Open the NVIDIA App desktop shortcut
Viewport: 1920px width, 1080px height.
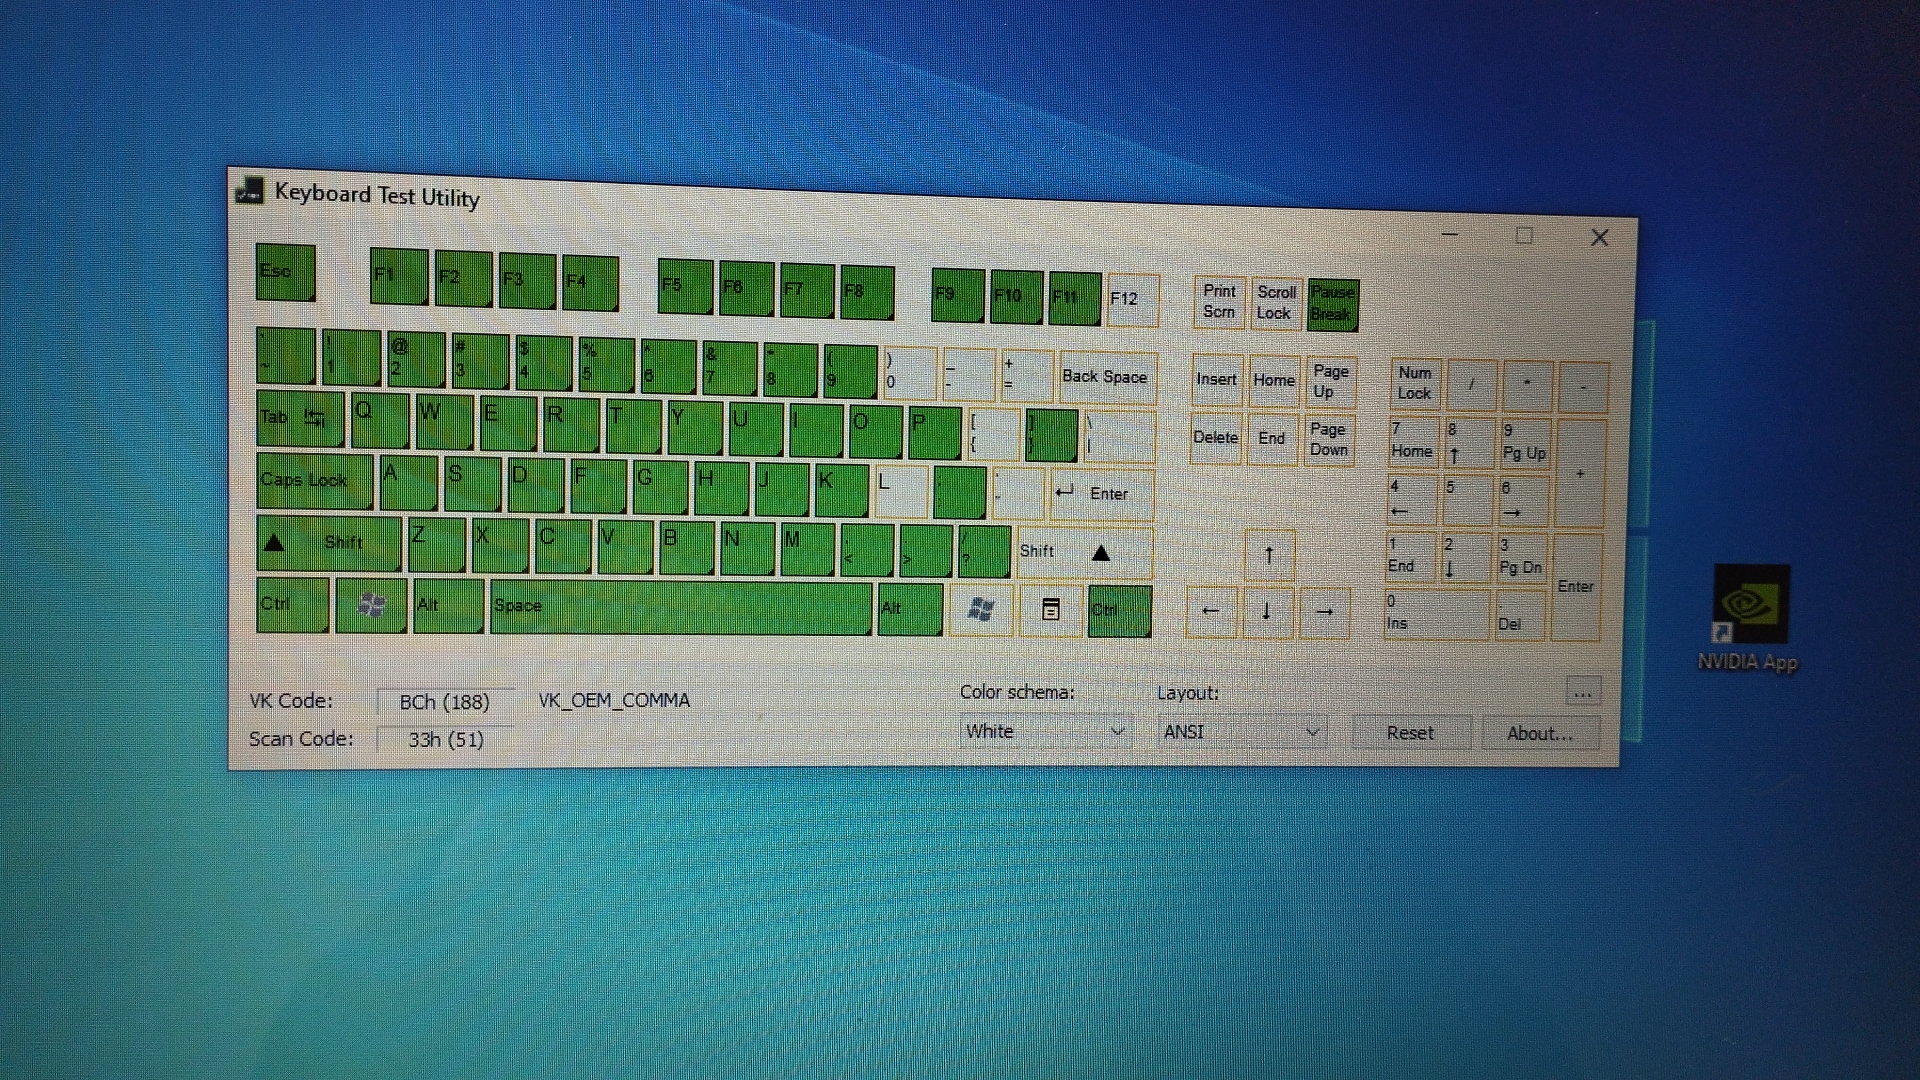[1750, 605]
